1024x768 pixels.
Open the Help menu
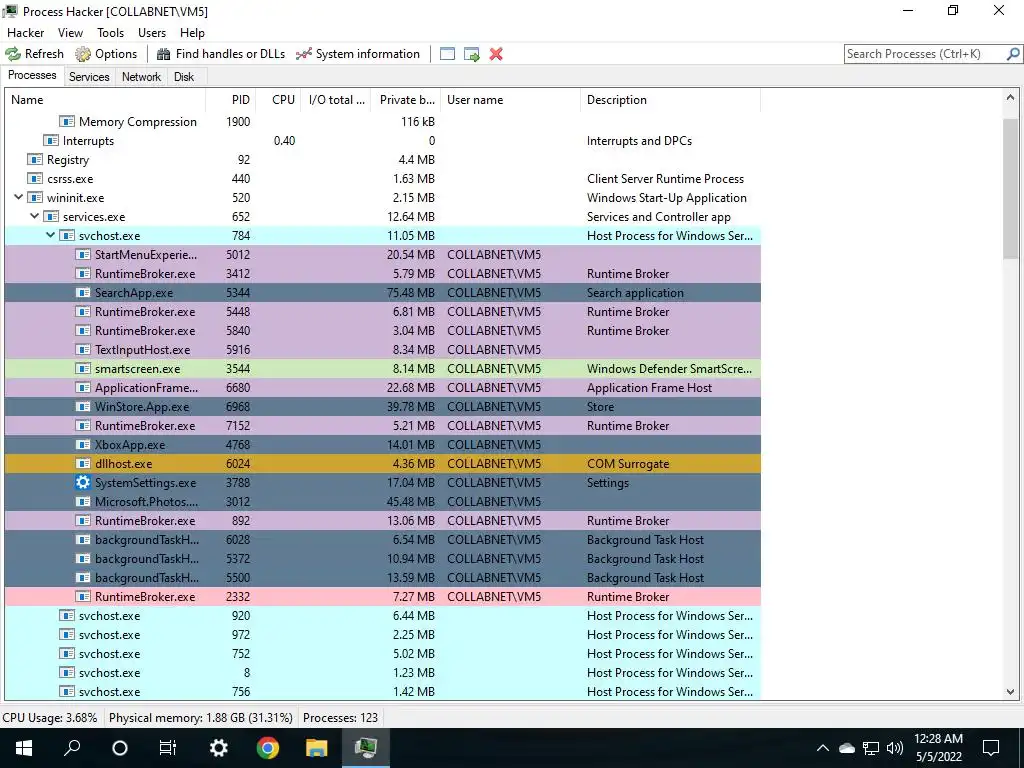pyautogui.click(x=192, y=33)
